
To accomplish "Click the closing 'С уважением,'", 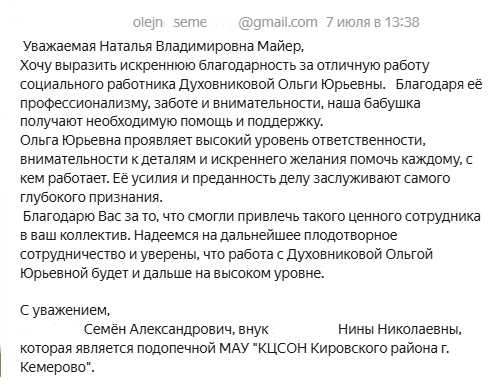I will click(65, 311).
